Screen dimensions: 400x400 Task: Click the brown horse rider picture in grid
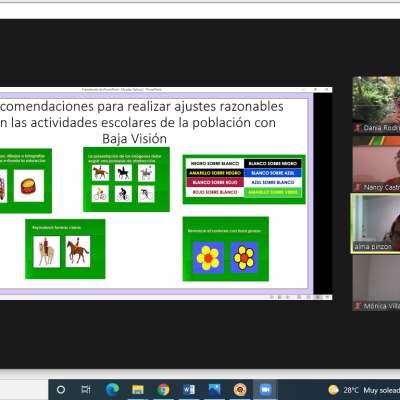(100, 173)
